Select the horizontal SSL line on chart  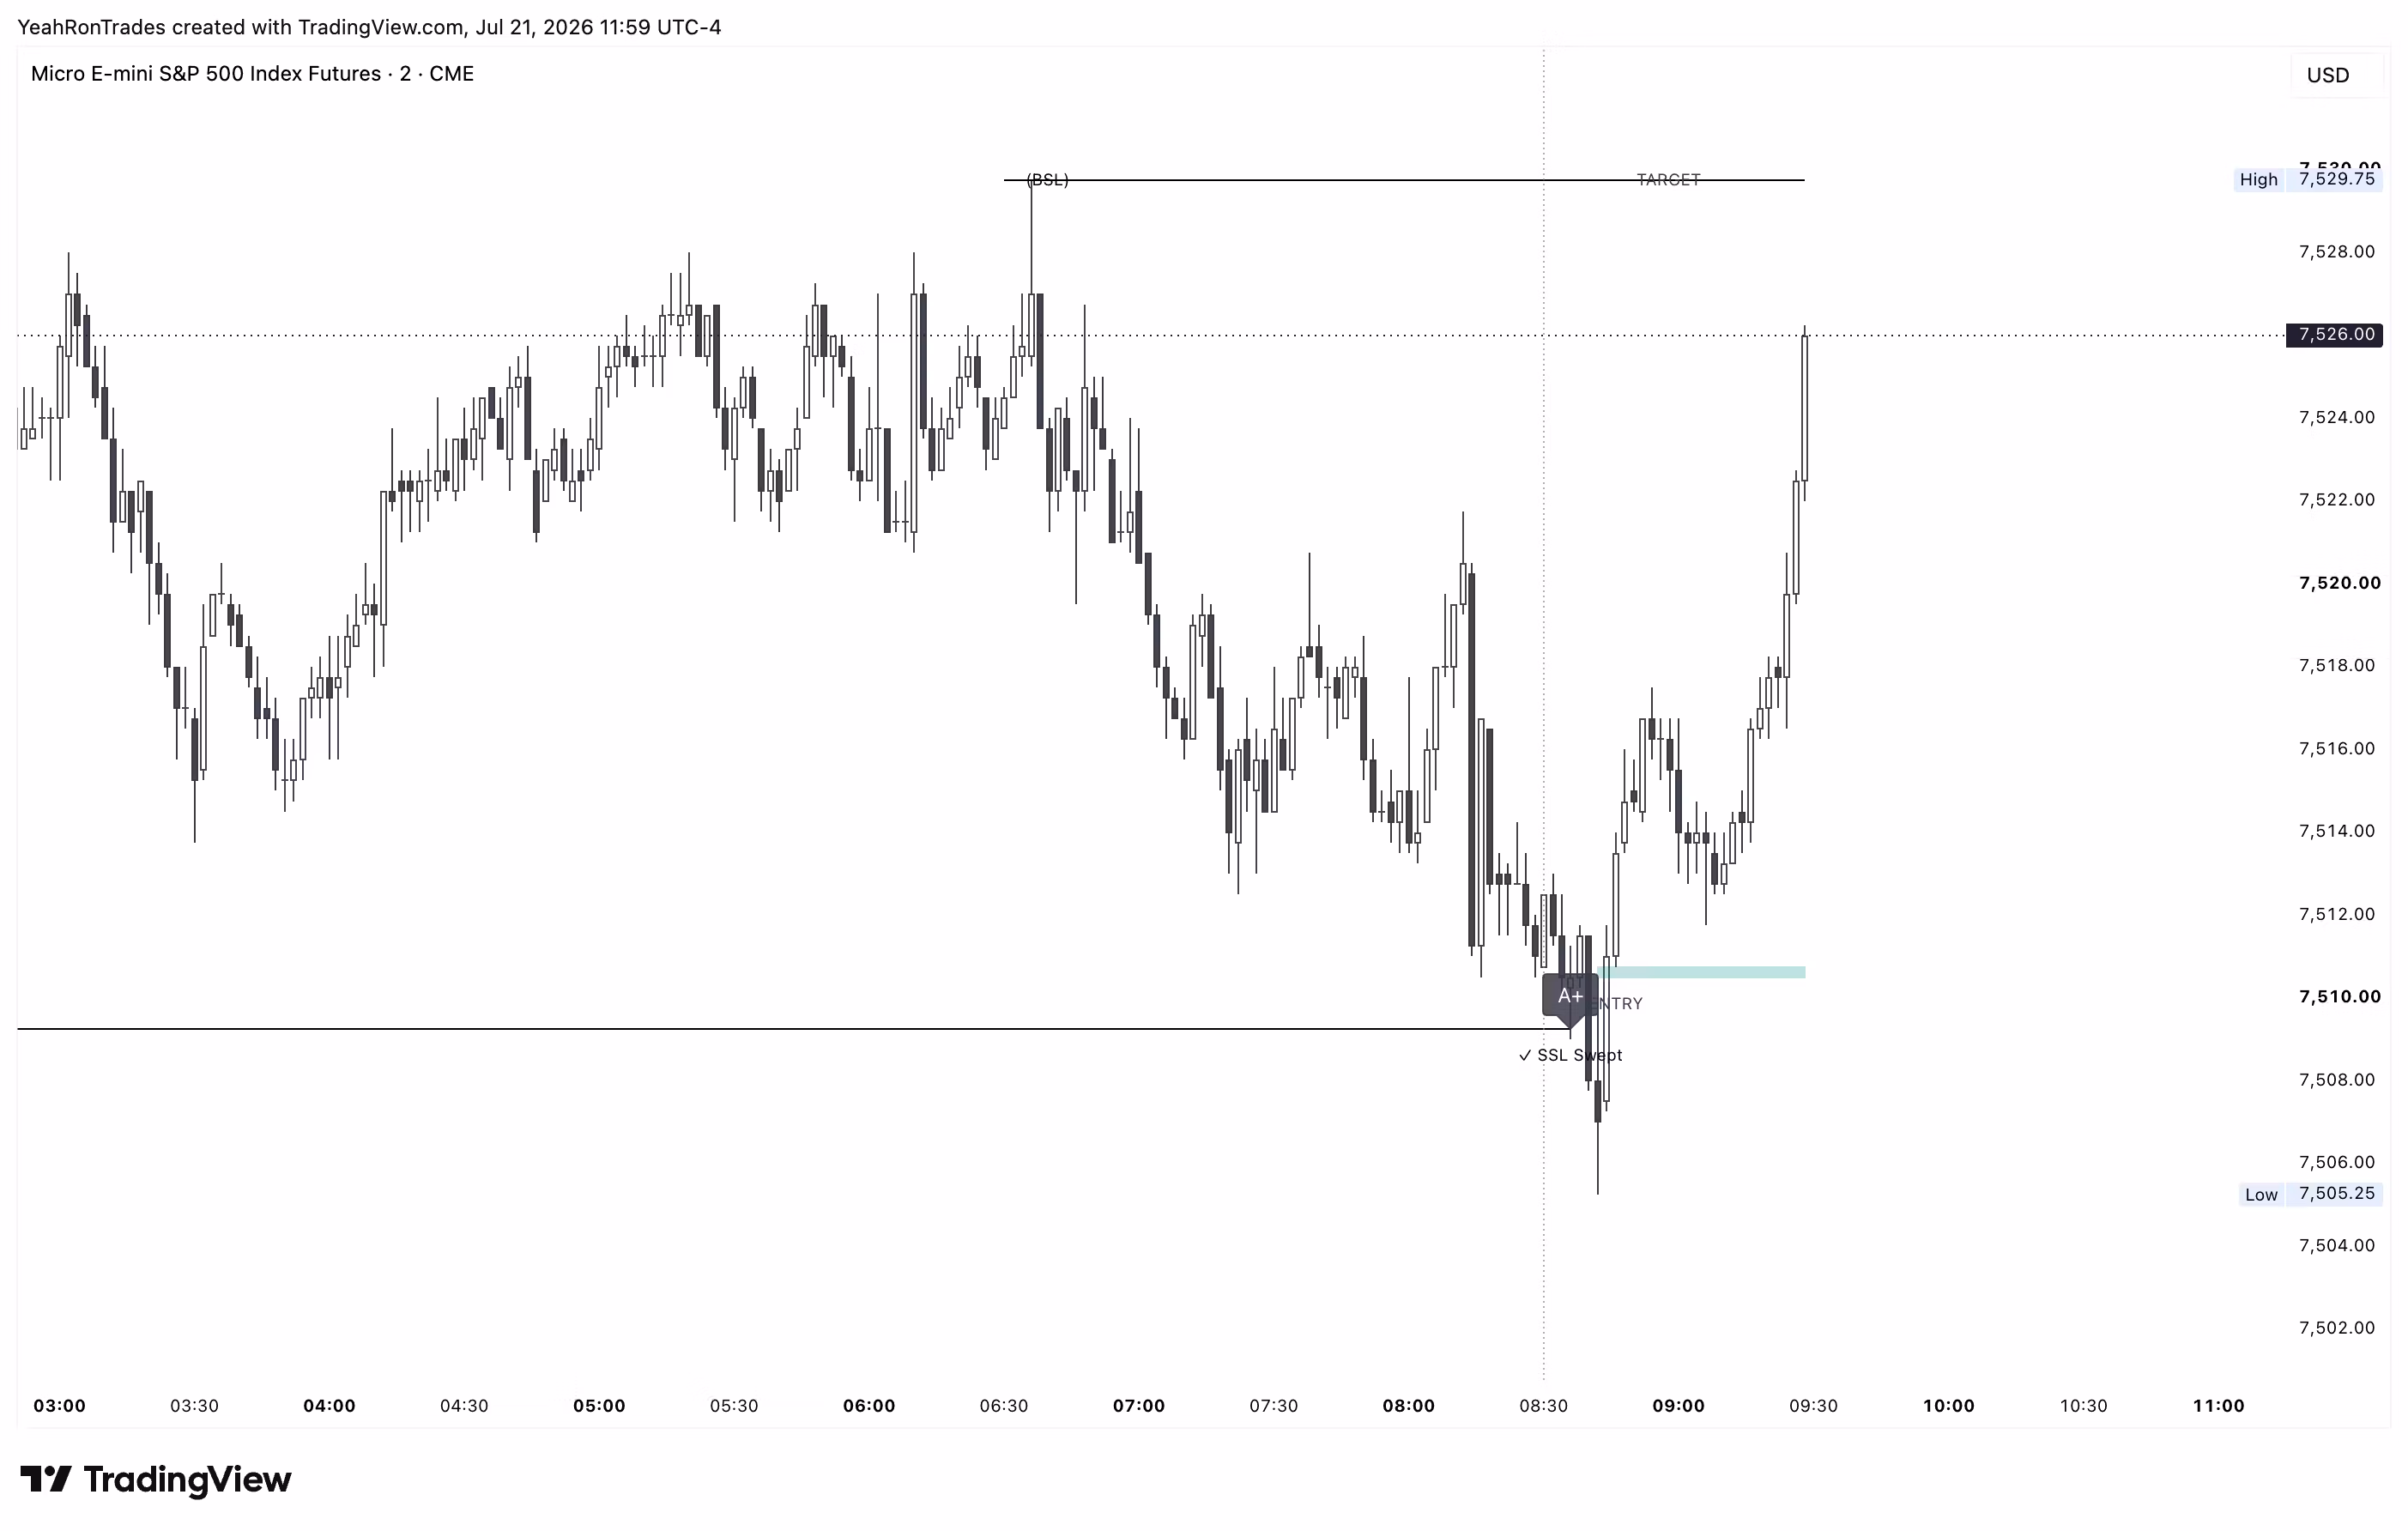pyautogui.click(x=780, y=1029)
